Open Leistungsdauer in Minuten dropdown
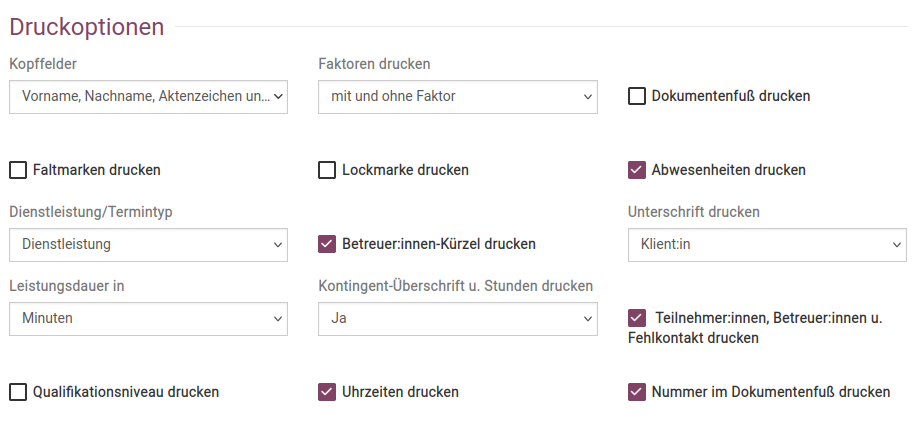 click(x=148, y=318)
